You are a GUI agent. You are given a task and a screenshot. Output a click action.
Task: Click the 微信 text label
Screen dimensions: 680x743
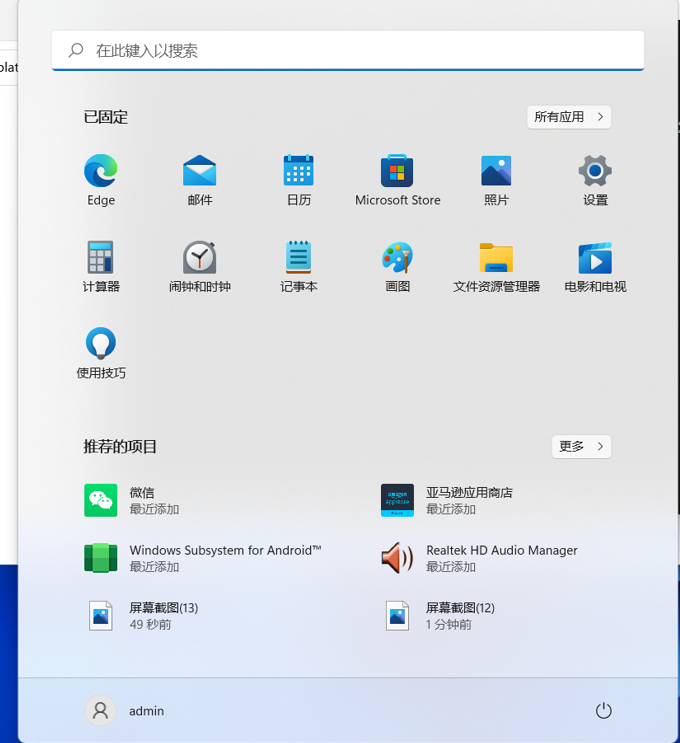[x=142, y=492]
